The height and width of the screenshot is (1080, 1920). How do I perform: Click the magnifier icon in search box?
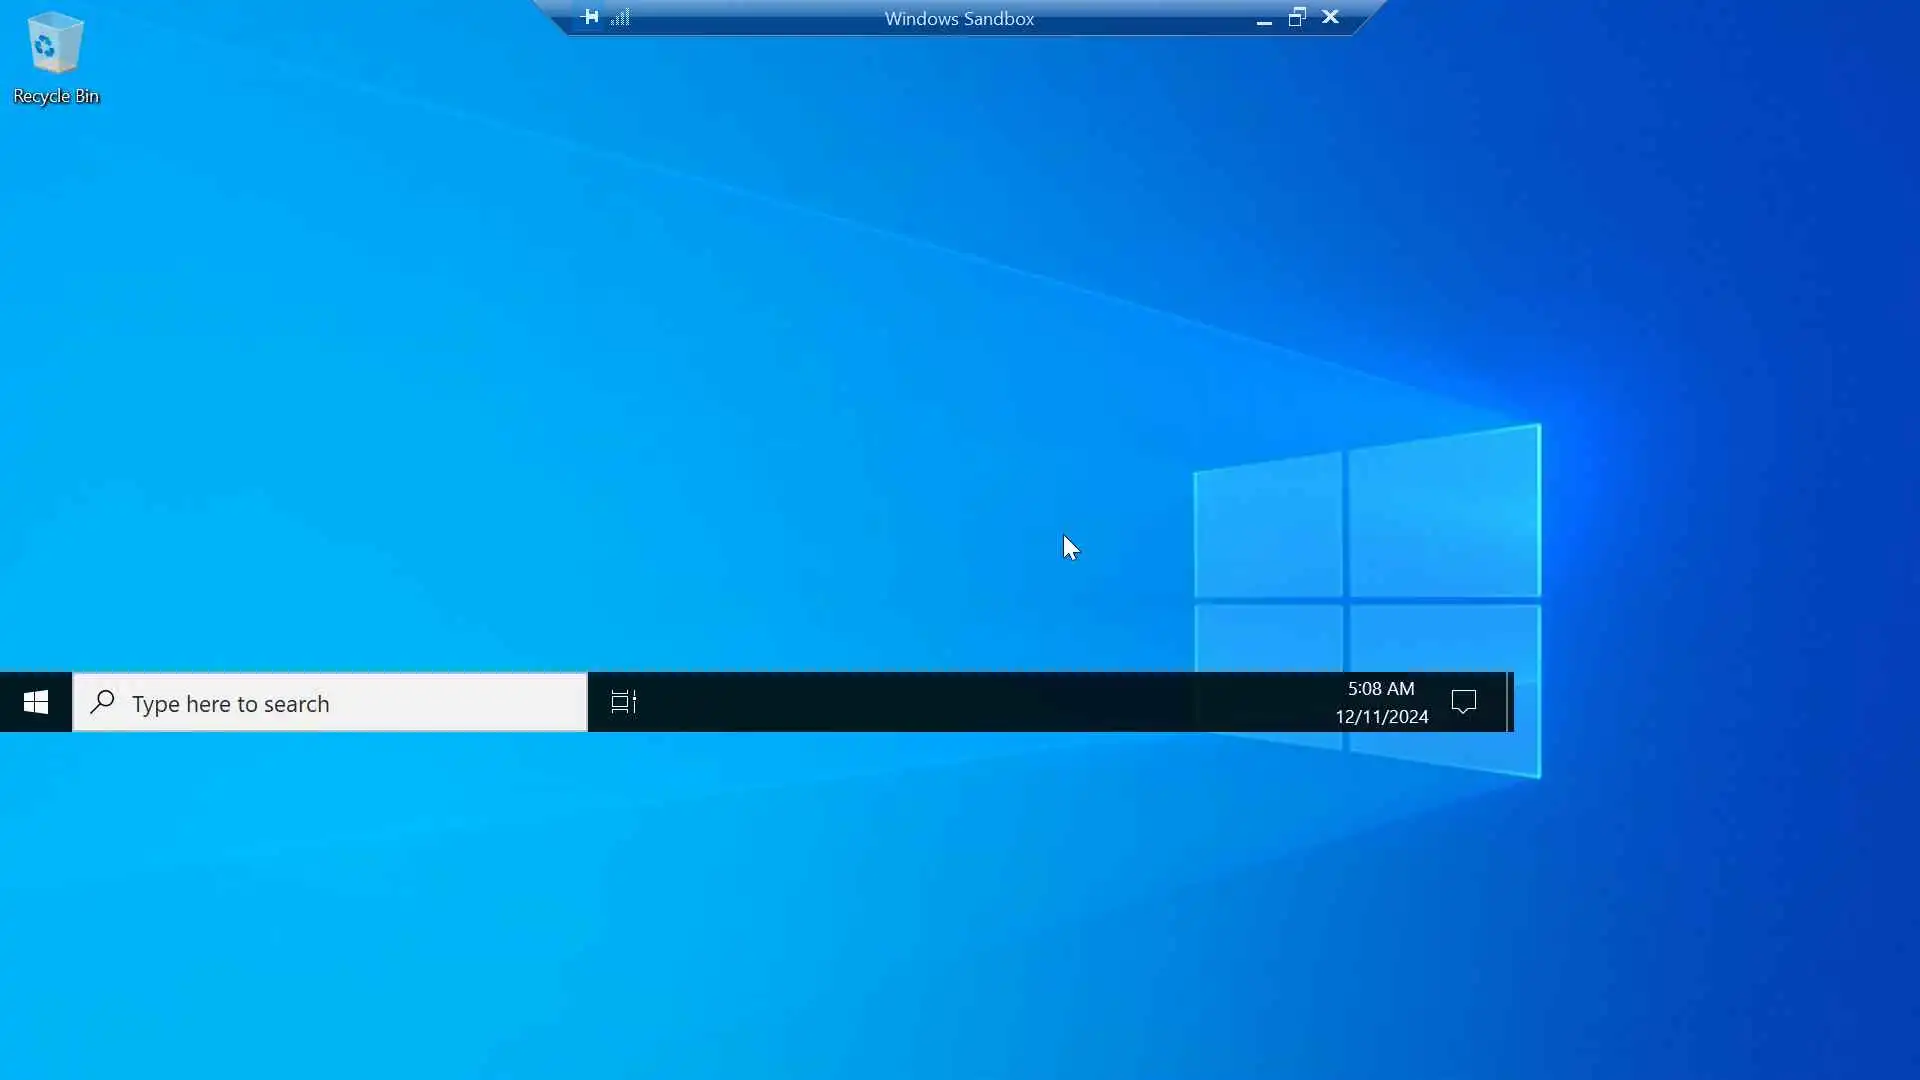(x=102, y=702)
